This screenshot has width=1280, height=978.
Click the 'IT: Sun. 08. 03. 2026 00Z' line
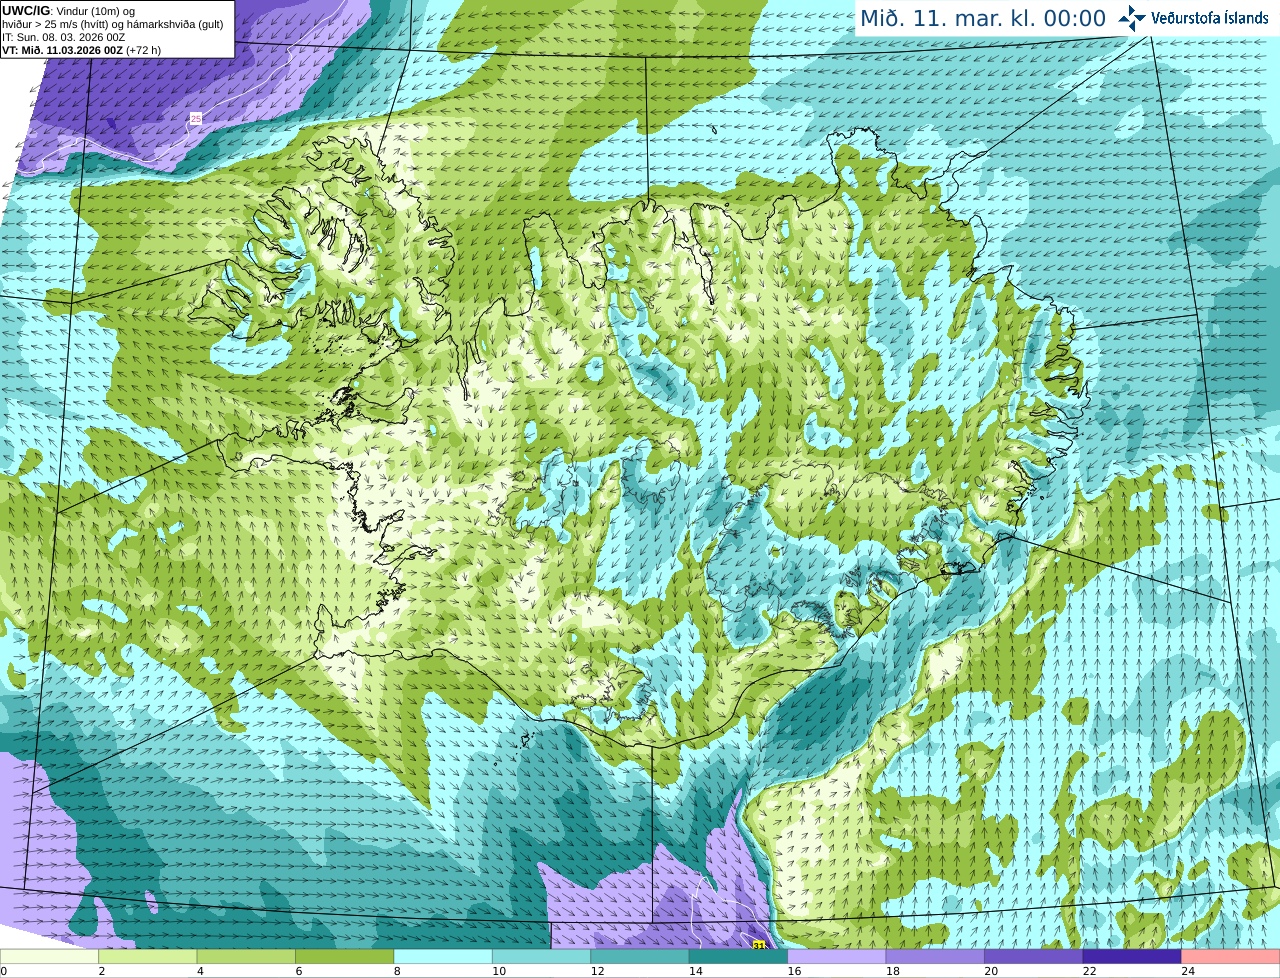(x=63, y=37)
